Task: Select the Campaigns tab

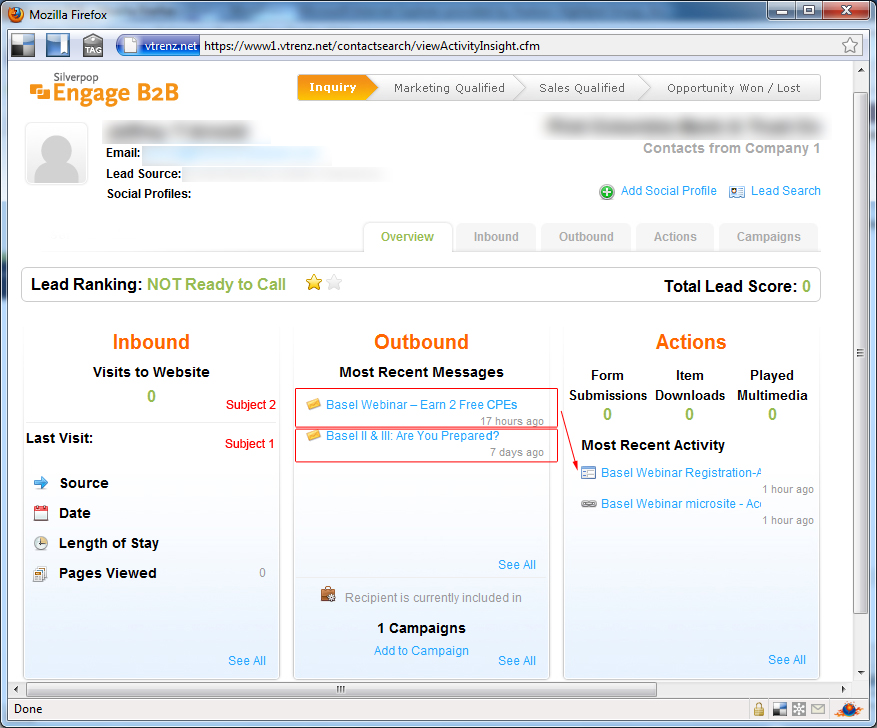Action: pos(768,237)
